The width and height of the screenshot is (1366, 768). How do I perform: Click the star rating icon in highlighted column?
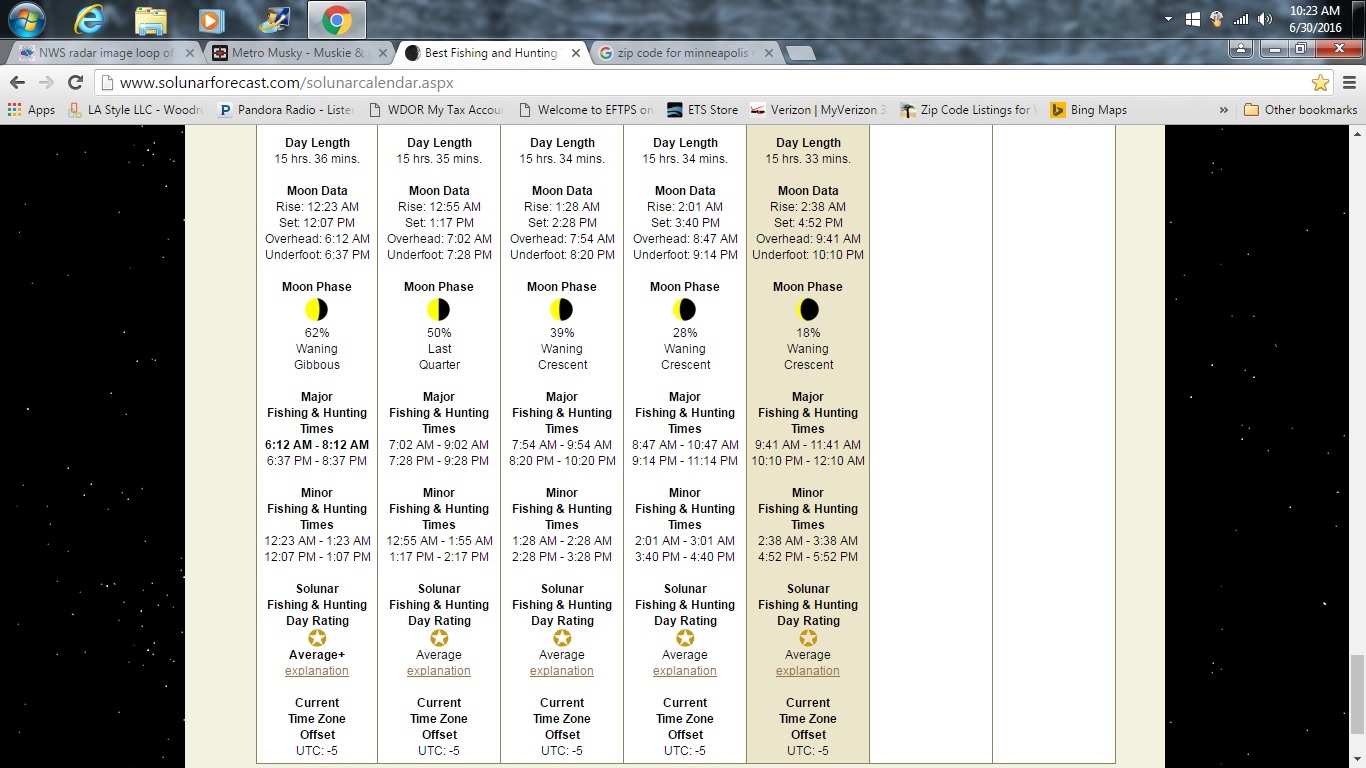pos(807,638)
